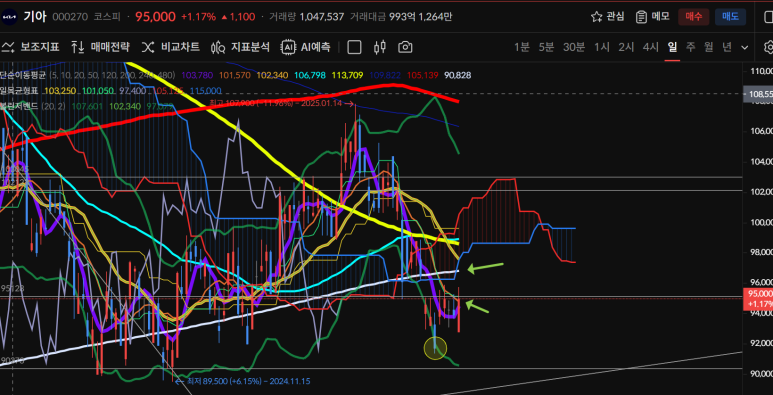Click Ichimoku value 115,000
The height and width of the screenshot is (395, 773).
(205, 91)
